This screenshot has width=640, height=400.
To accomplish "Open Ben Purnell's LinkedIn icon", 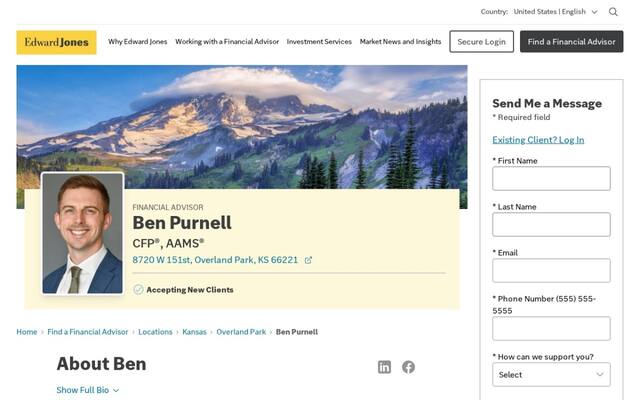I will click(x=384, y=367).
